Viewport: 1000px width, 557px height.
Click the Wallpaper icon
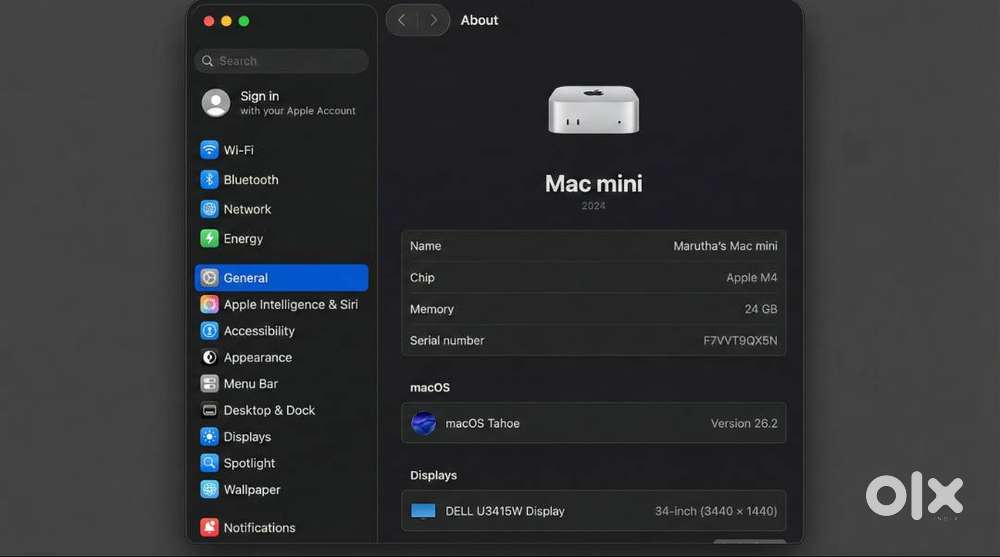(209, 490)
